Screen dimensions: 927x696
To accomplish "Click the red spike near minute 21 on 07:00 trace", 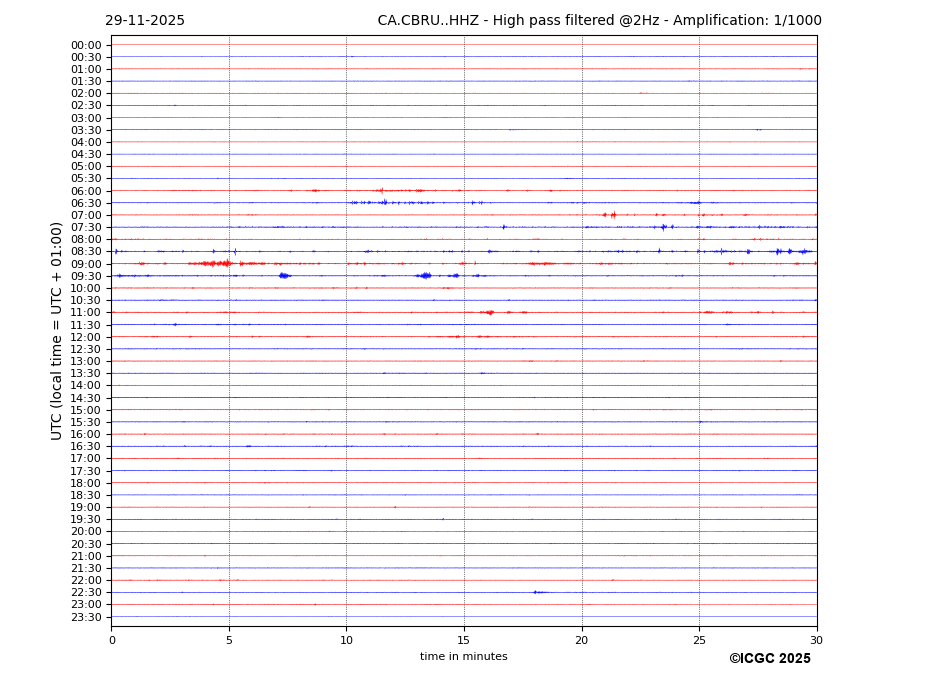I will [x=611, y=214].
